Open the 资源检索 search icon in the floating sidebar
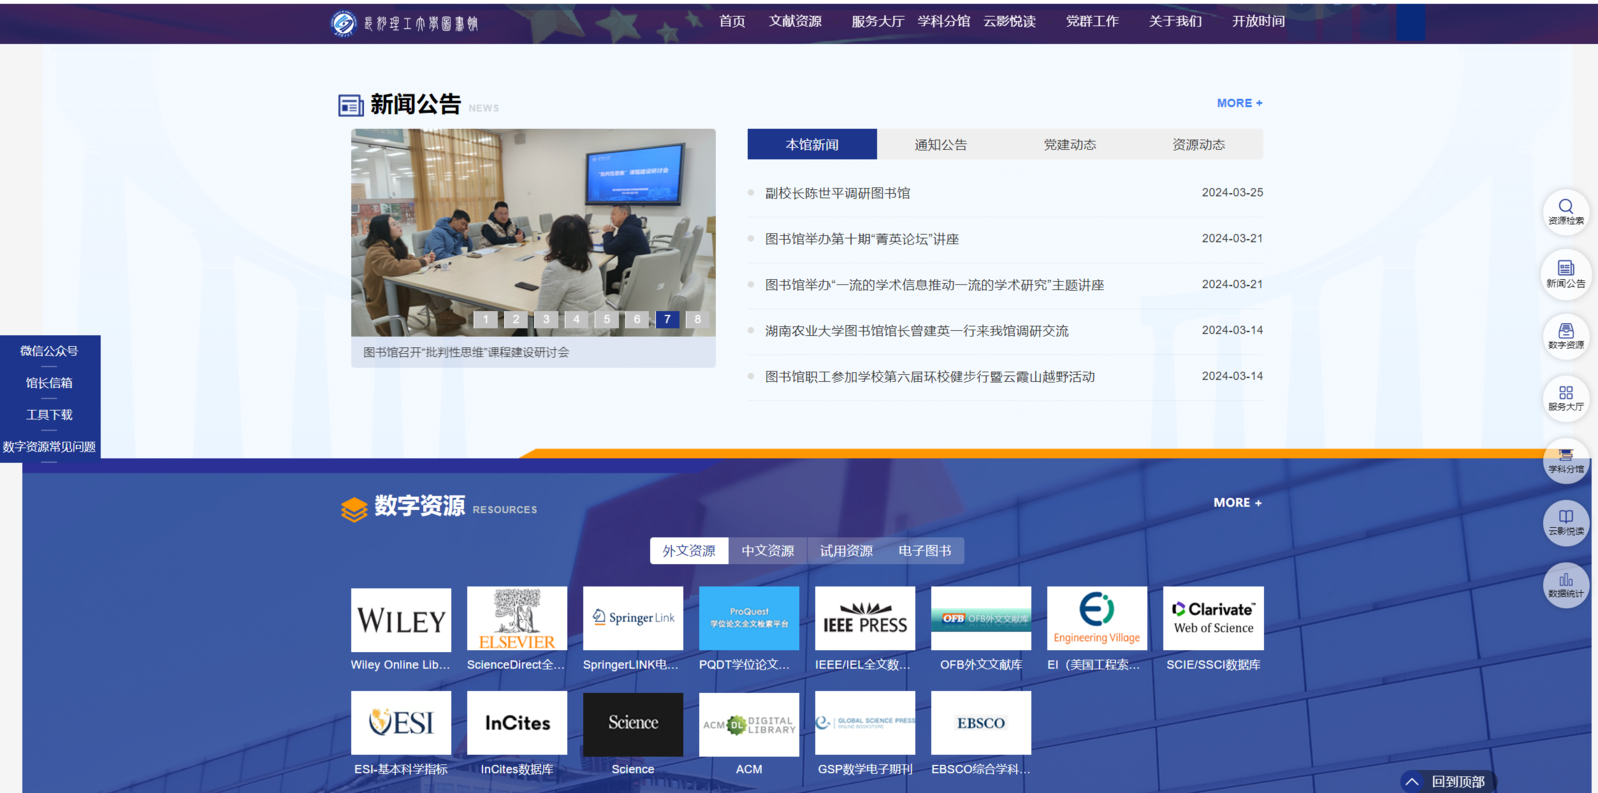 coord(1566,211)
